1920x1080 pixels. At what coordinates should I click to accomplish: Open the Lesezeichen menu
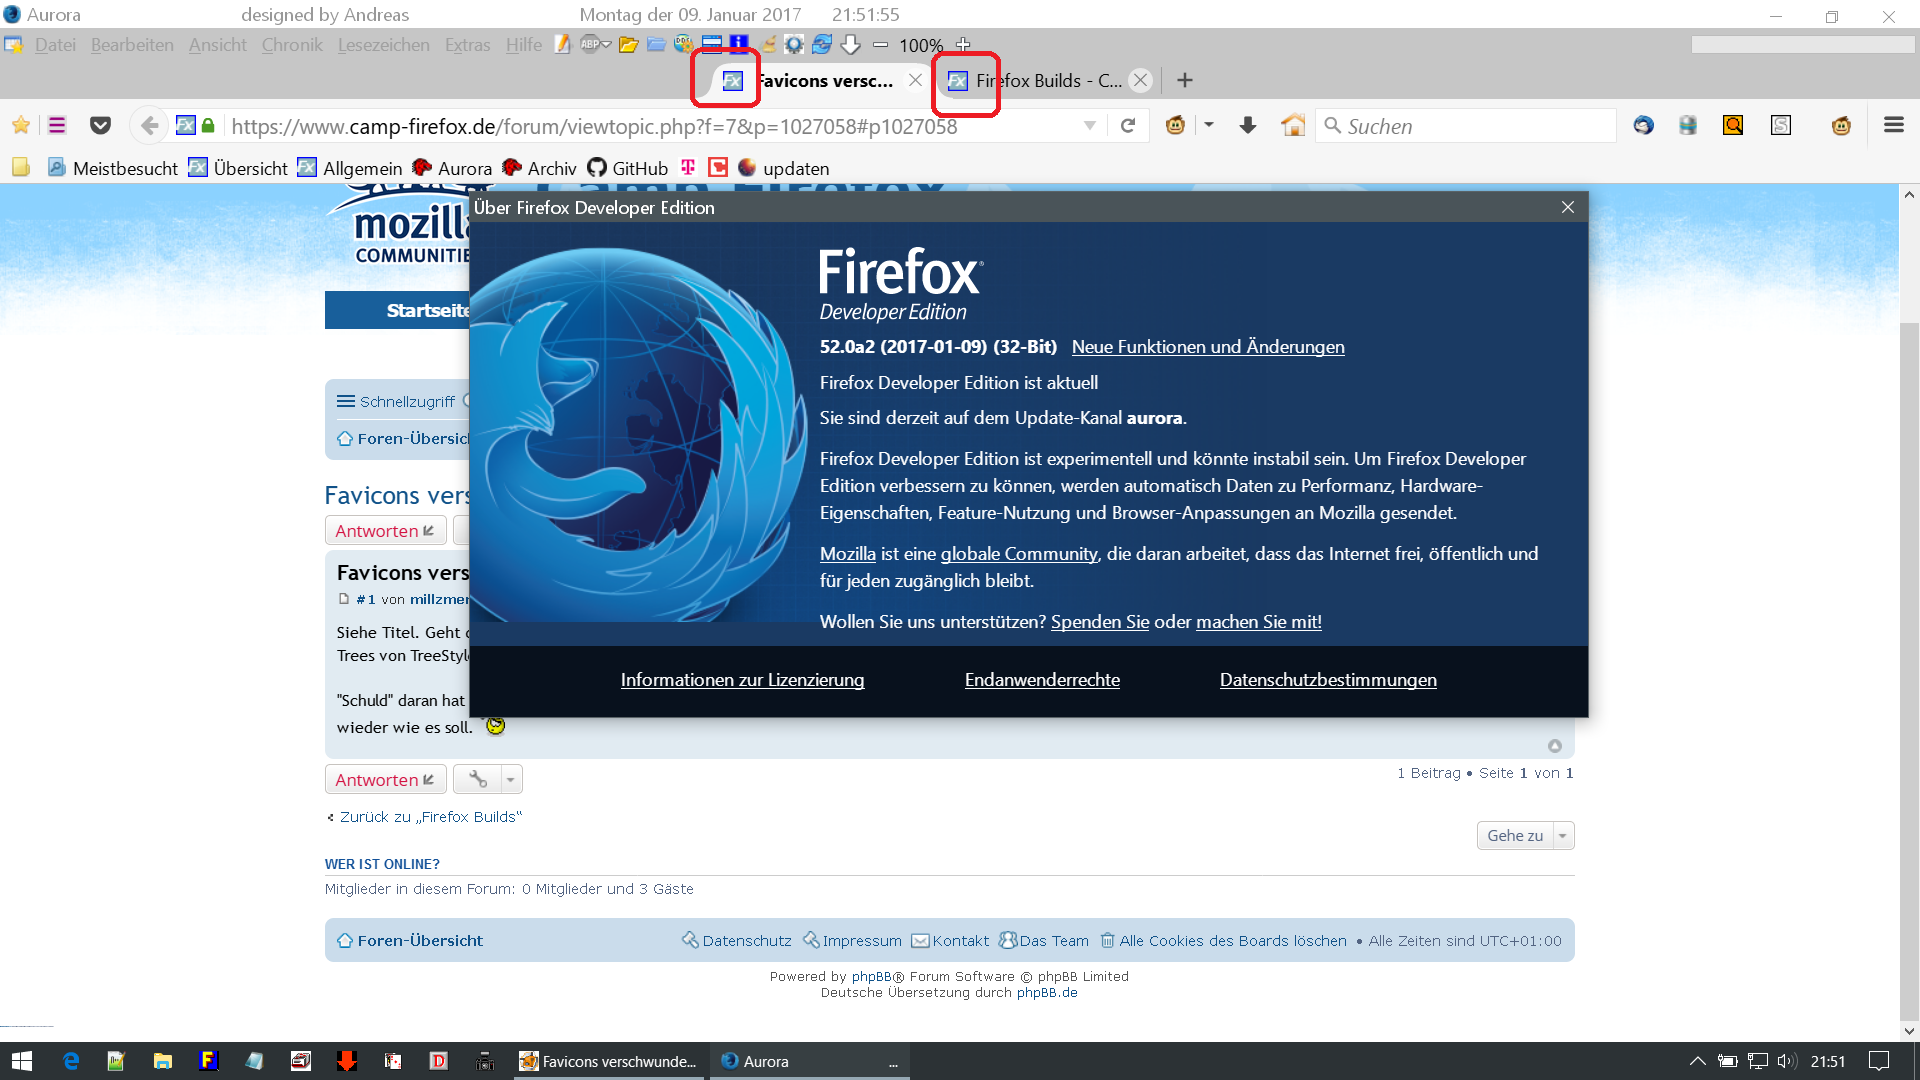pos(383,45)
